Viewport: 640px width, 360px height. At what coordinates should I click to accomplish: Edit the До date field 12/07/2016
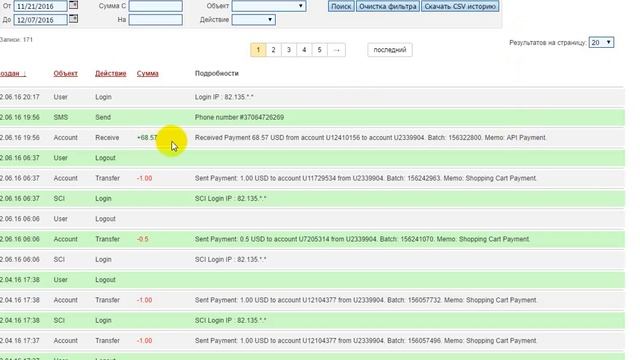click(40, 20)
